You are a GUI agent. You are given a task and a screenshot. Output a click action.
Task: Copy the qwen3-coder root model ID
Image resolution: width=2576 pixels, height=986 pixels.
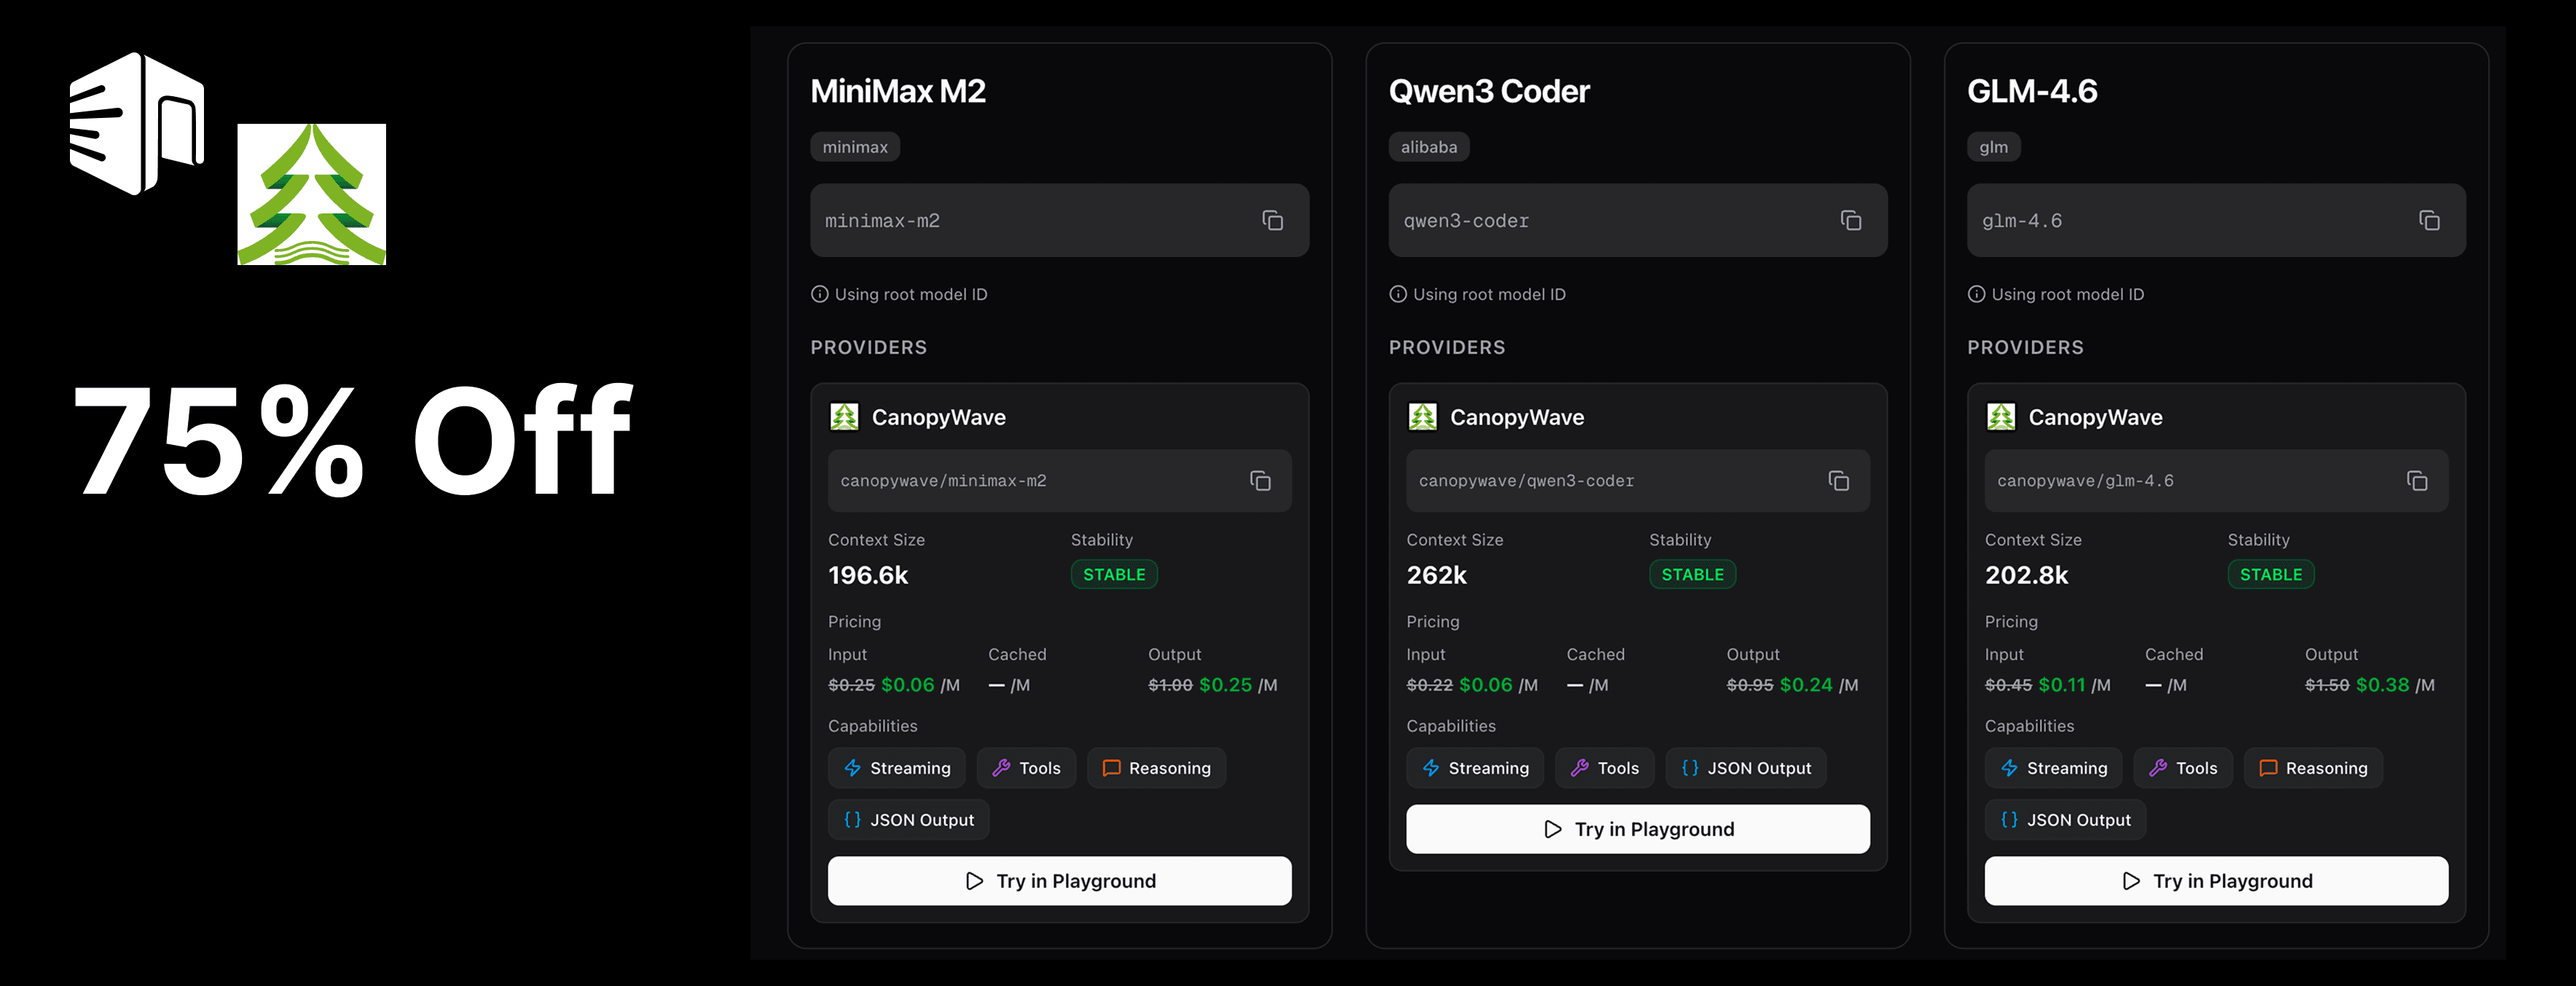[1850, 220]
